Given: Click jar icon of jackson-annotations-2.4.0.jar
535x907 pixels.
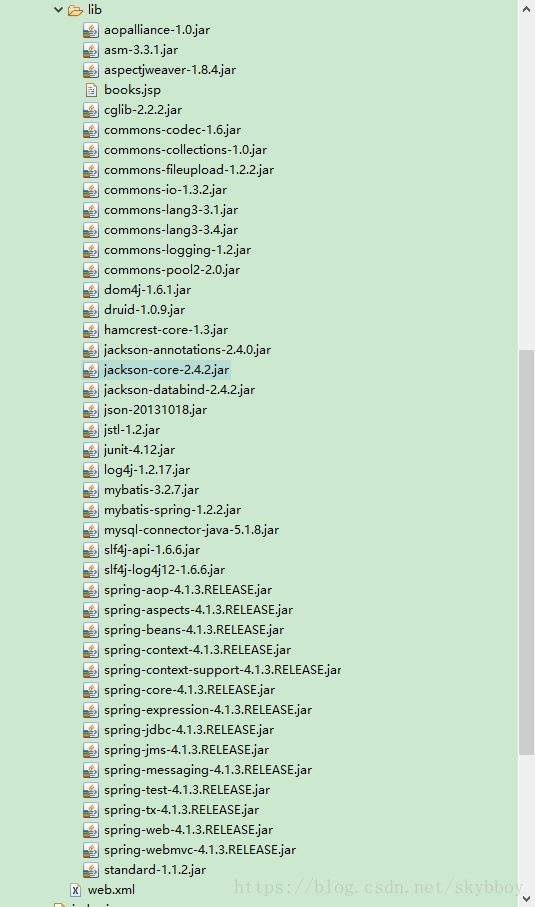Looking at the screenshot, I should pyautogui.click(x=91, y=350).
